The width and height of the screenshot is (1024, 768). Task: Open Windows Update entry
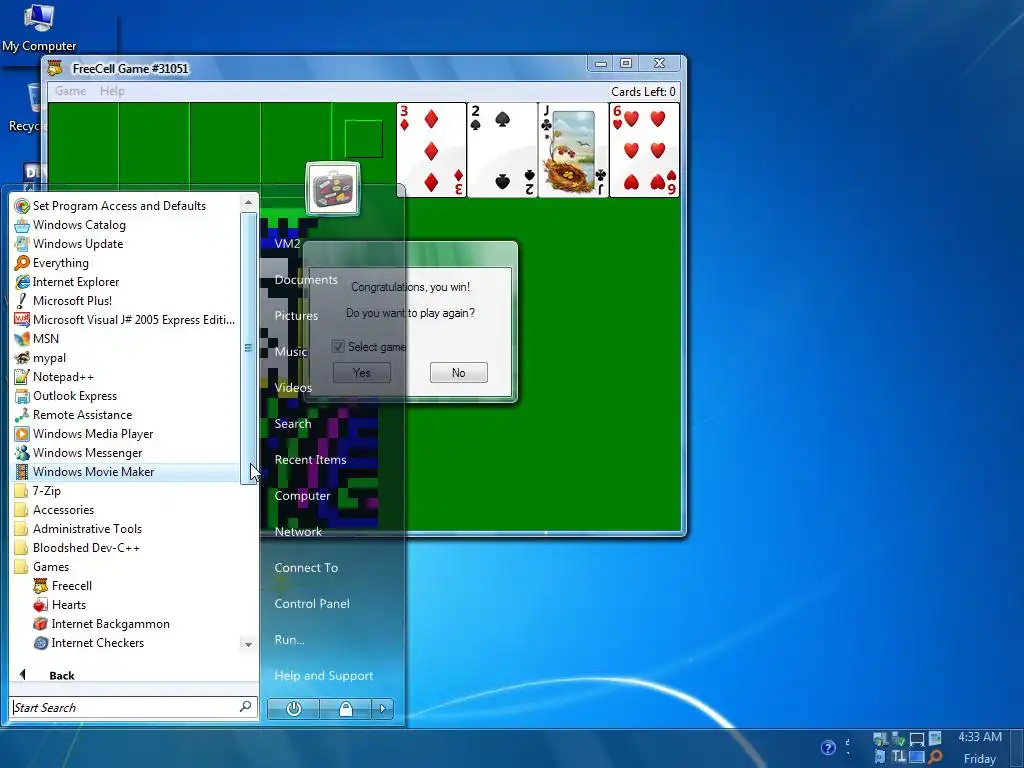69,244
